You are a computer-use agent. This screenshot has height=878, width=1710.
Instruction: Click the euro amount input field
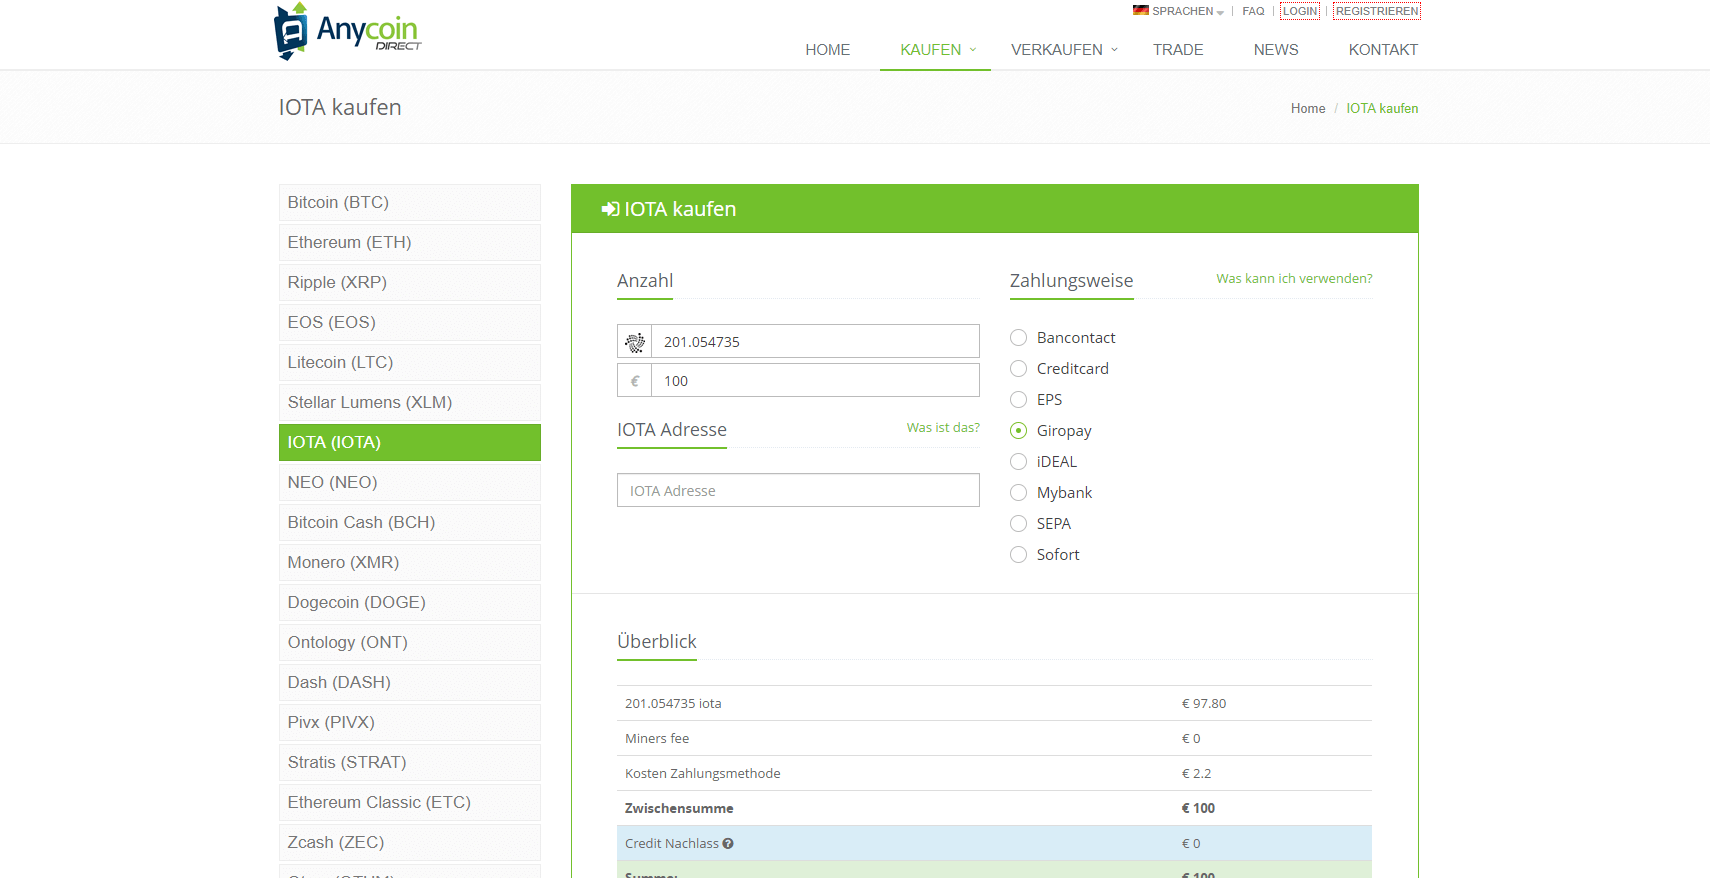coord(815,381)
